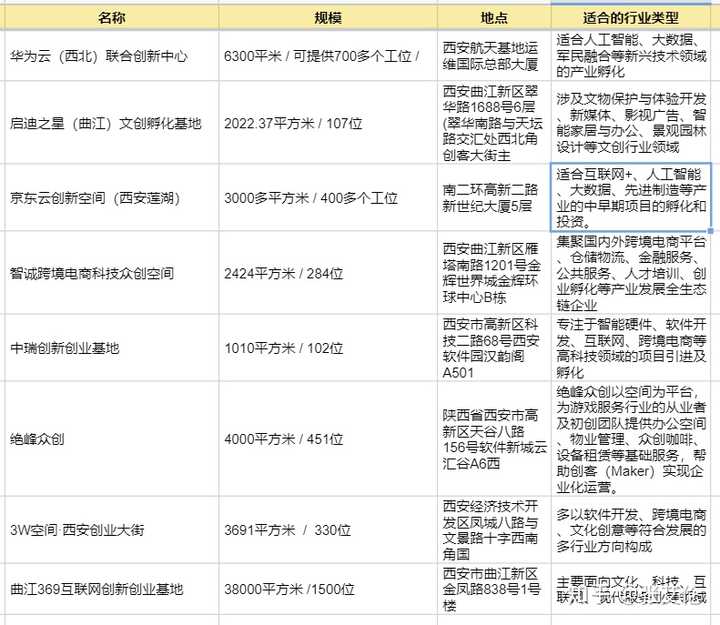This screenshot has width=720, height=625.
Task: Click the cell 西安航天基地运维国际总部大厦
Action: pos(494,56)
